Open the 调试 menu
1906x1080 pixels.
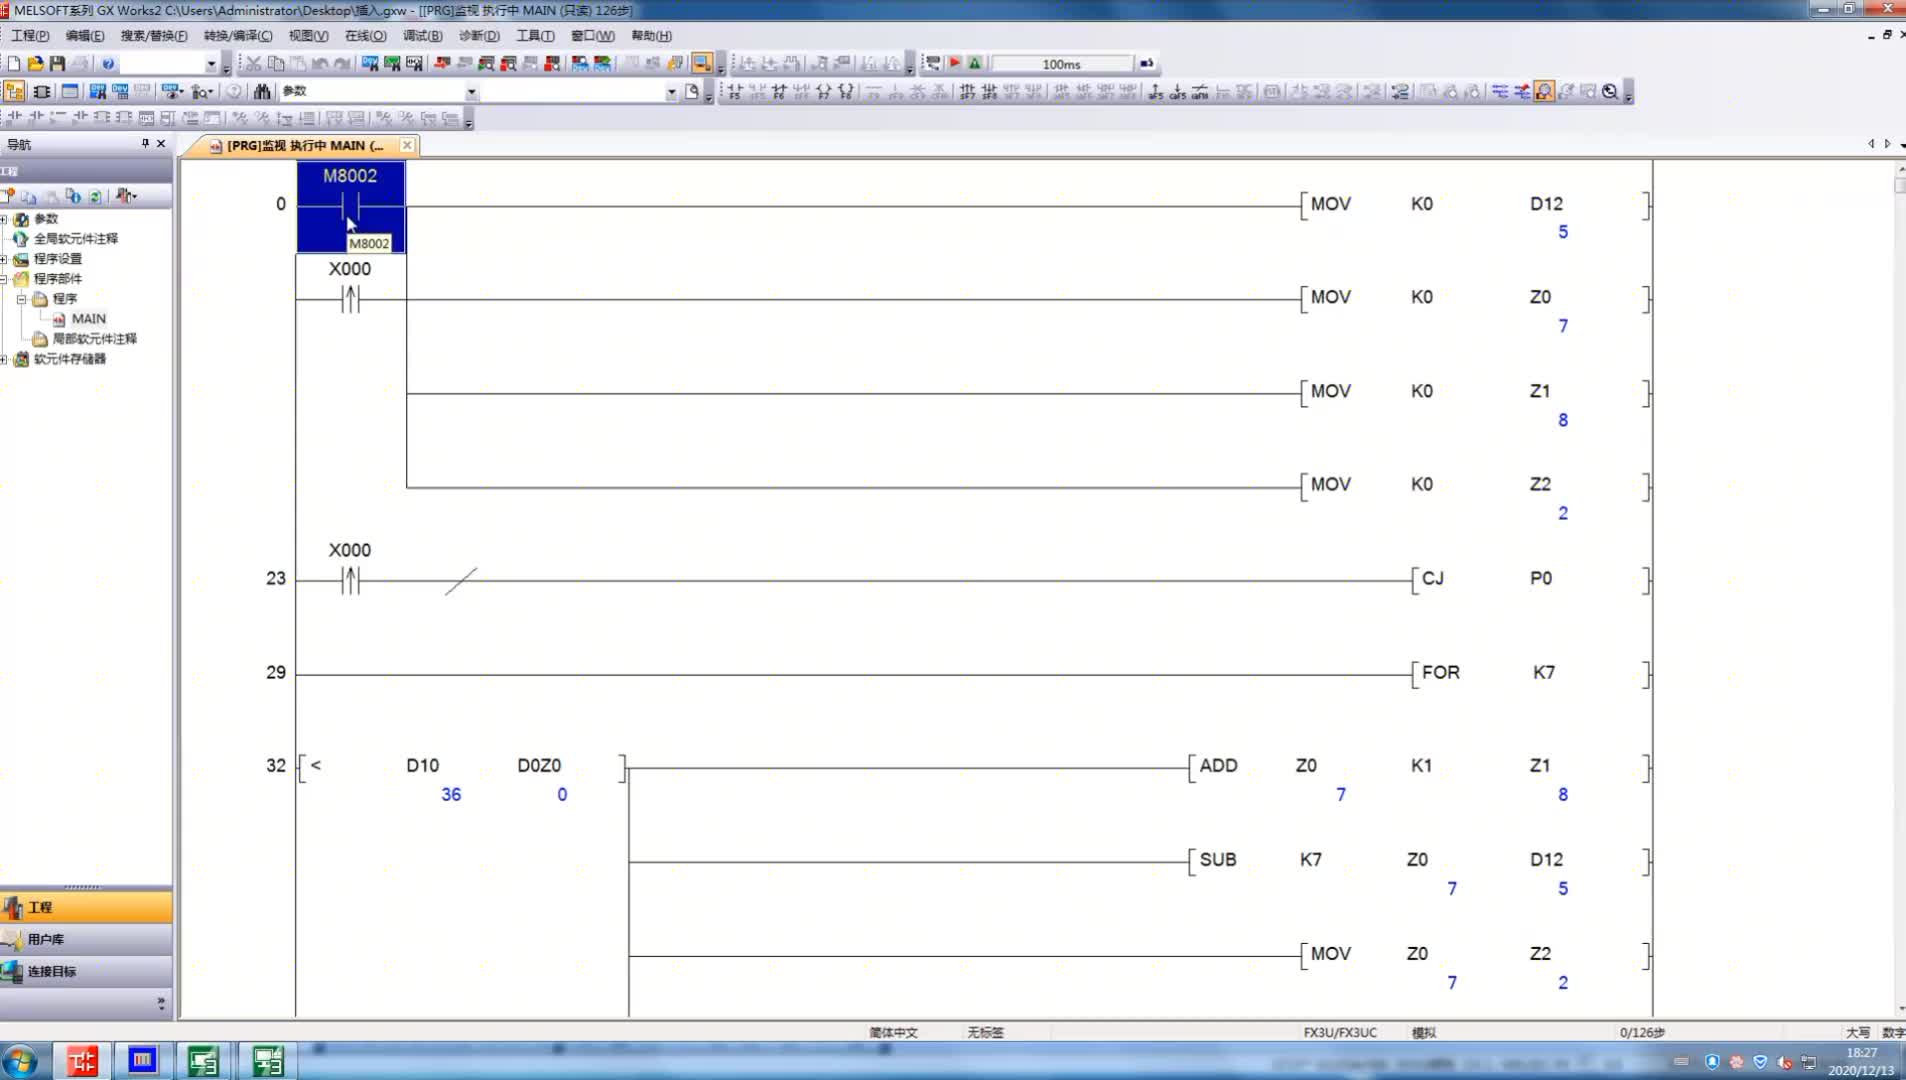[422, 35]
